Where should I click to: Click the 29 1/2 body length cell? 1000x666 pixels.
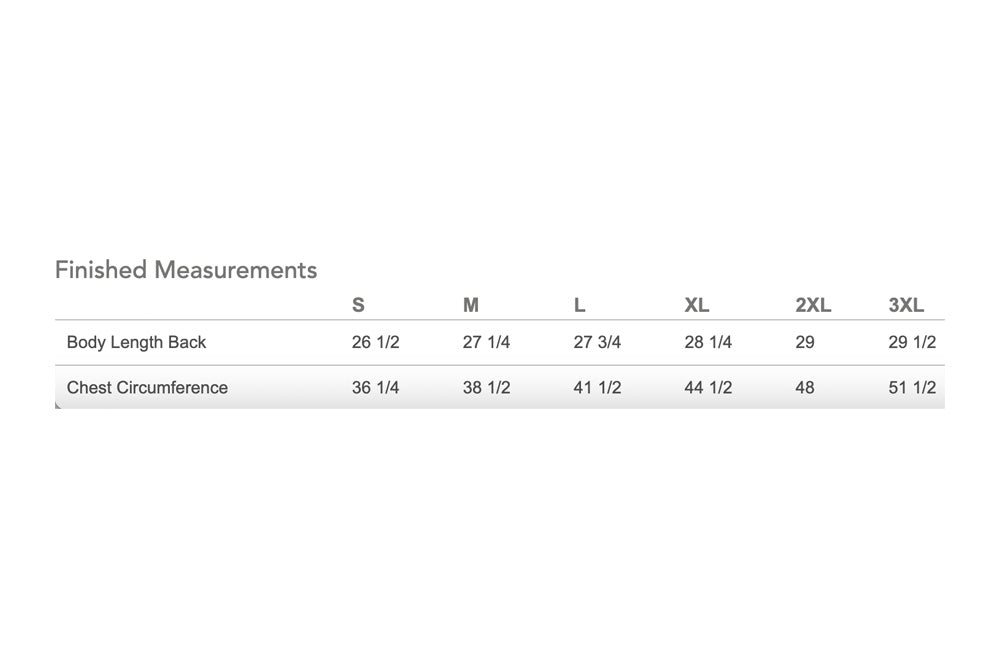coord(912,343)
